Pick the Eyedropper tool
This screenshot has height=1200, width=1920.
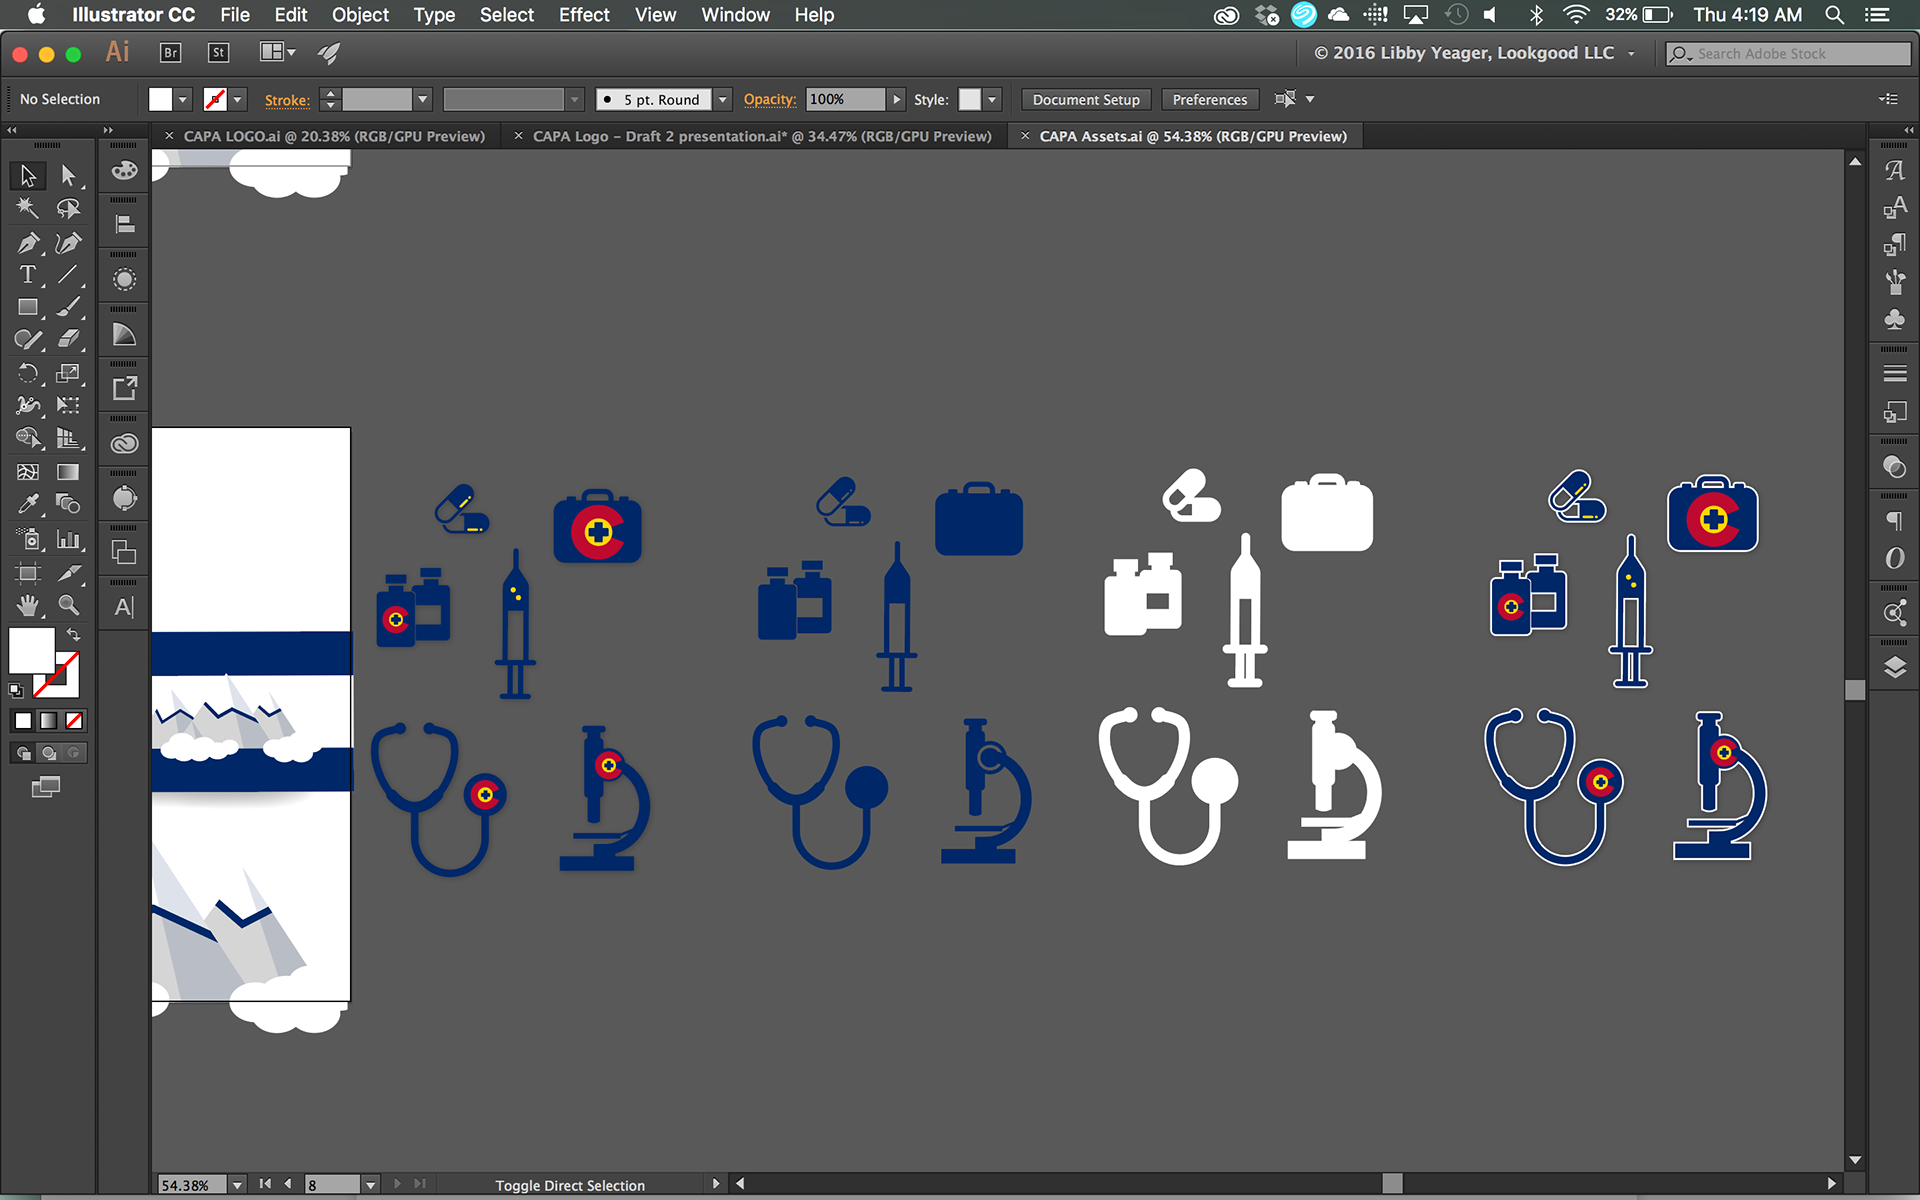point(27,504)
